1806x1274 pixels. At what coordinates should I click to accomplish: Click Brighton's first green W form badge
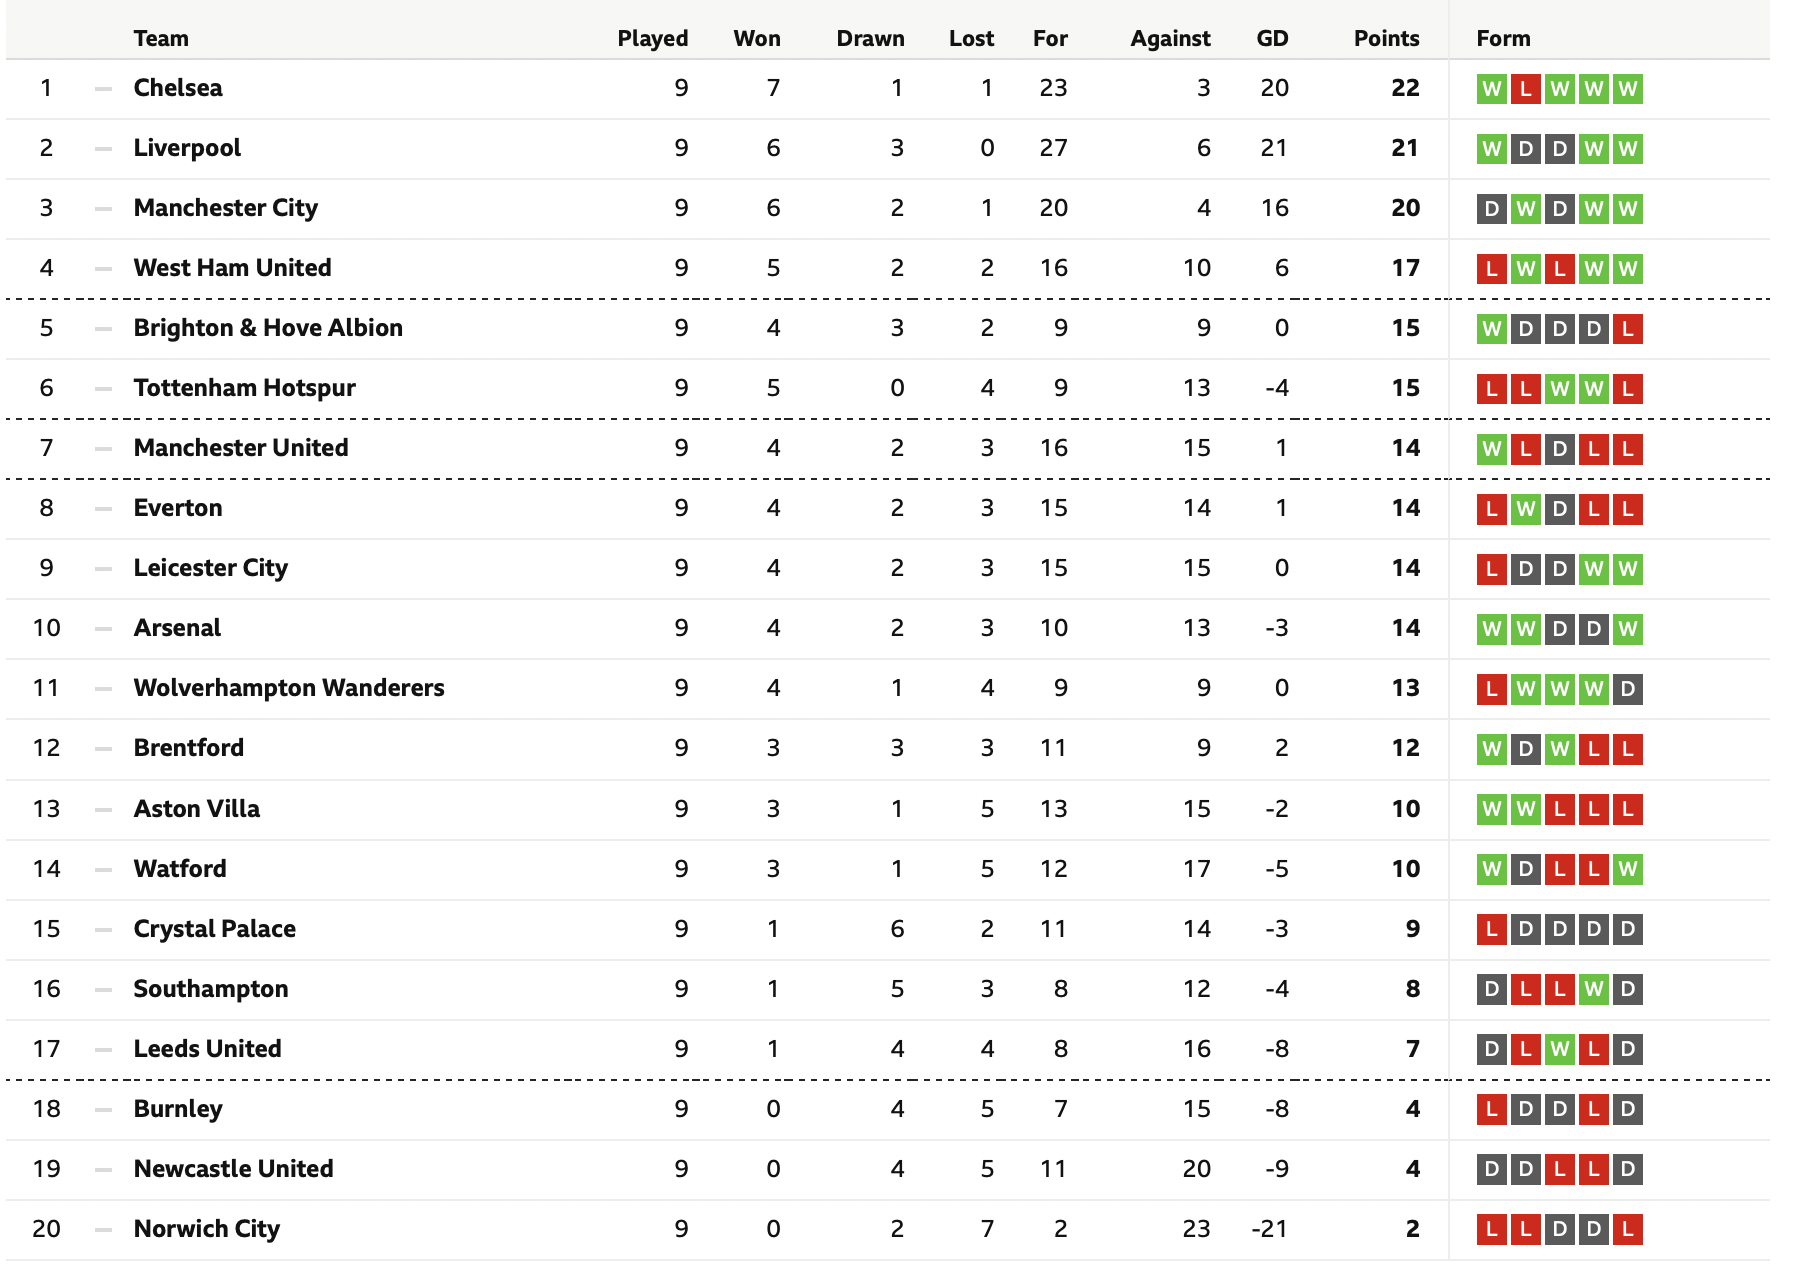[x=1491, y=329]
